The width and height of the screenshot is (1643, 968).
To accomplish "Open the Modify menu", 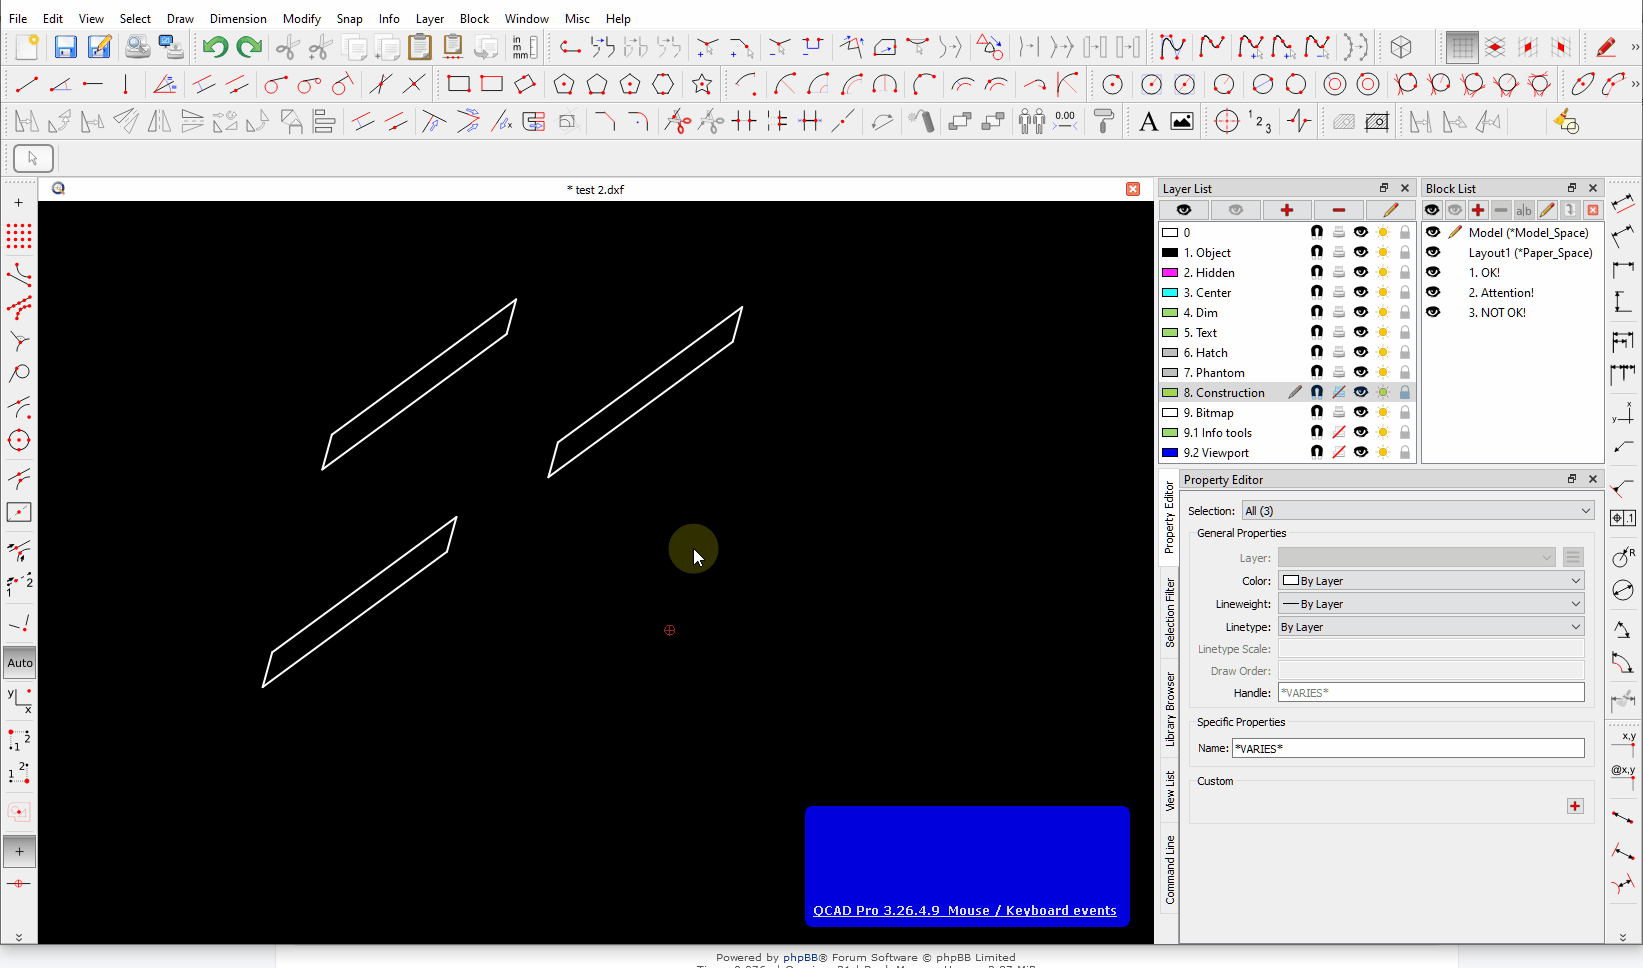I will pyautogui.click(x=301, y=18).
